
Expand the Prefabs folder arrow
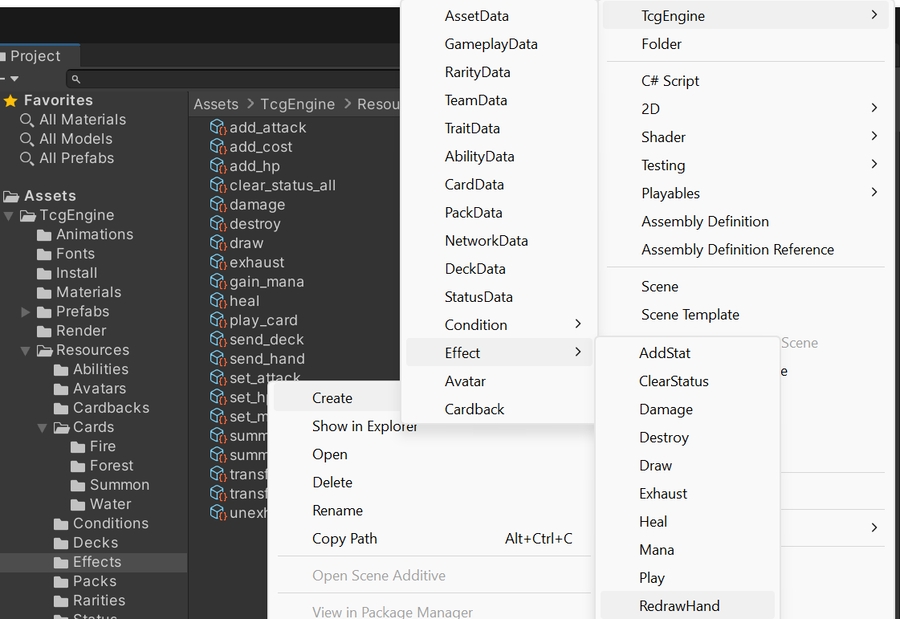click(26, 312)
